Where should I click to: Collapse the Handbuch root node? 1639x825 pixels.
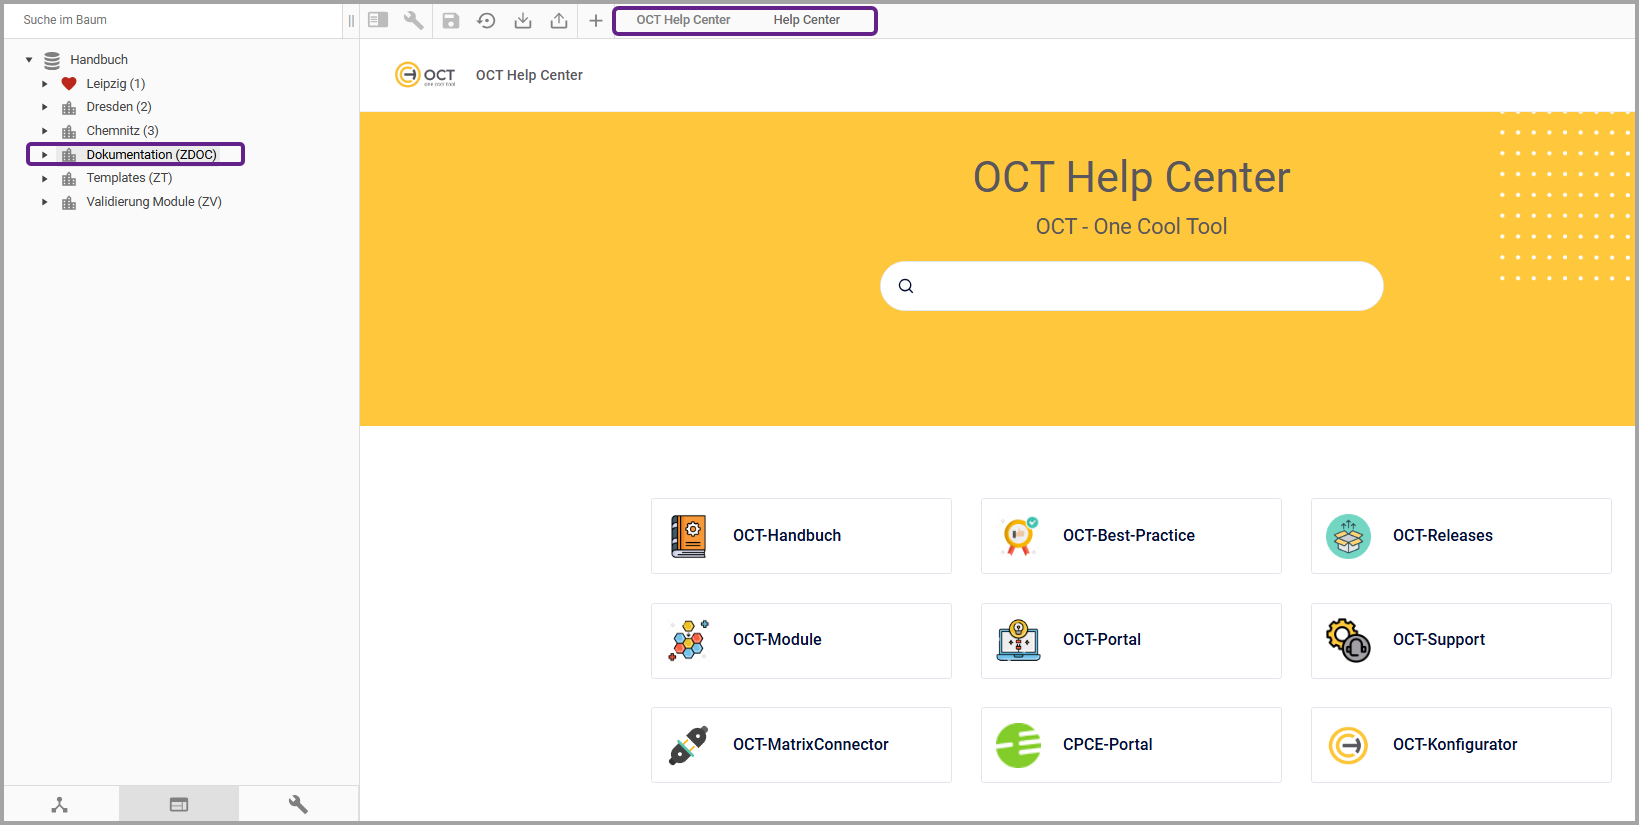[29, 60]
